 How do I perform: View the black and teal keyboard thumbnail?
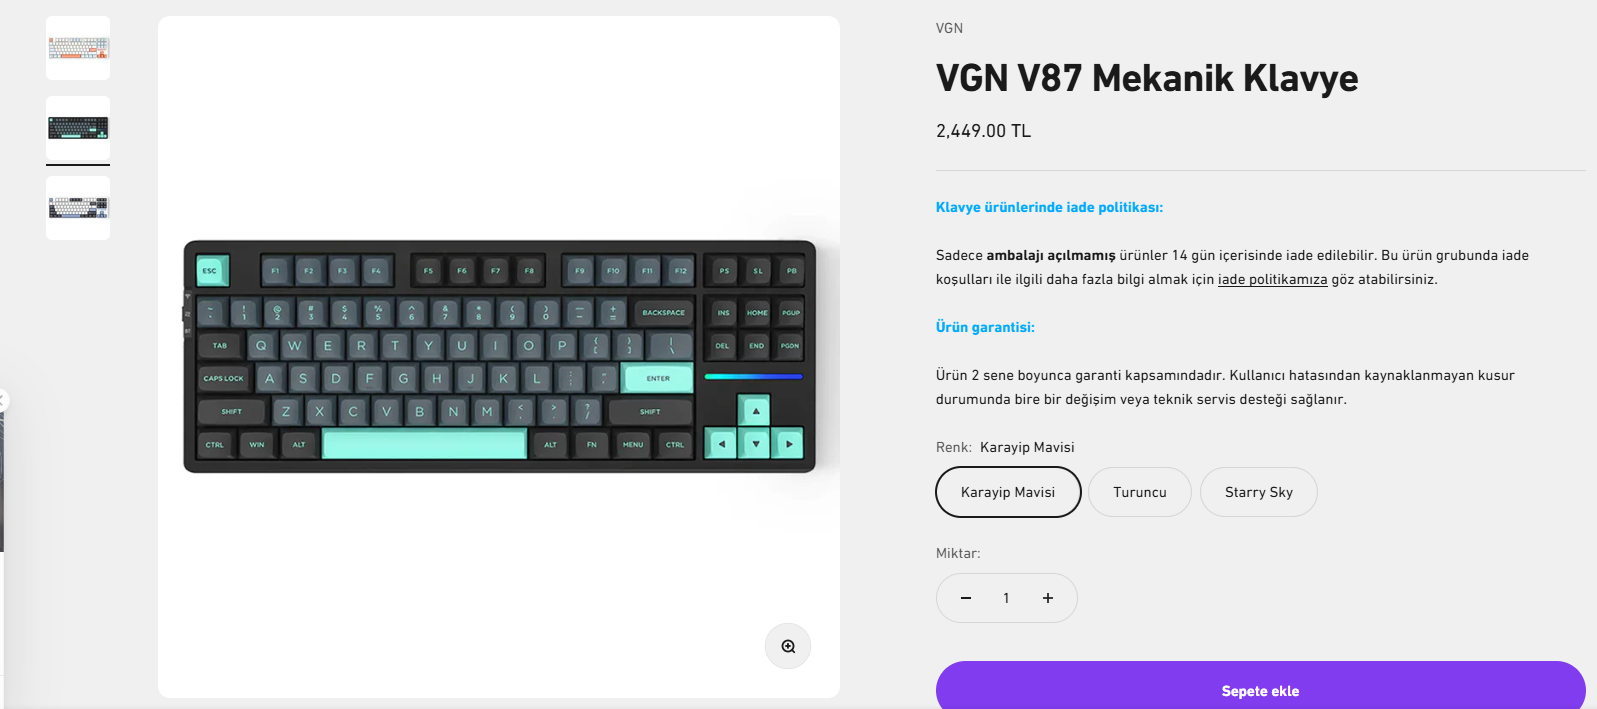tap(78, 128)
